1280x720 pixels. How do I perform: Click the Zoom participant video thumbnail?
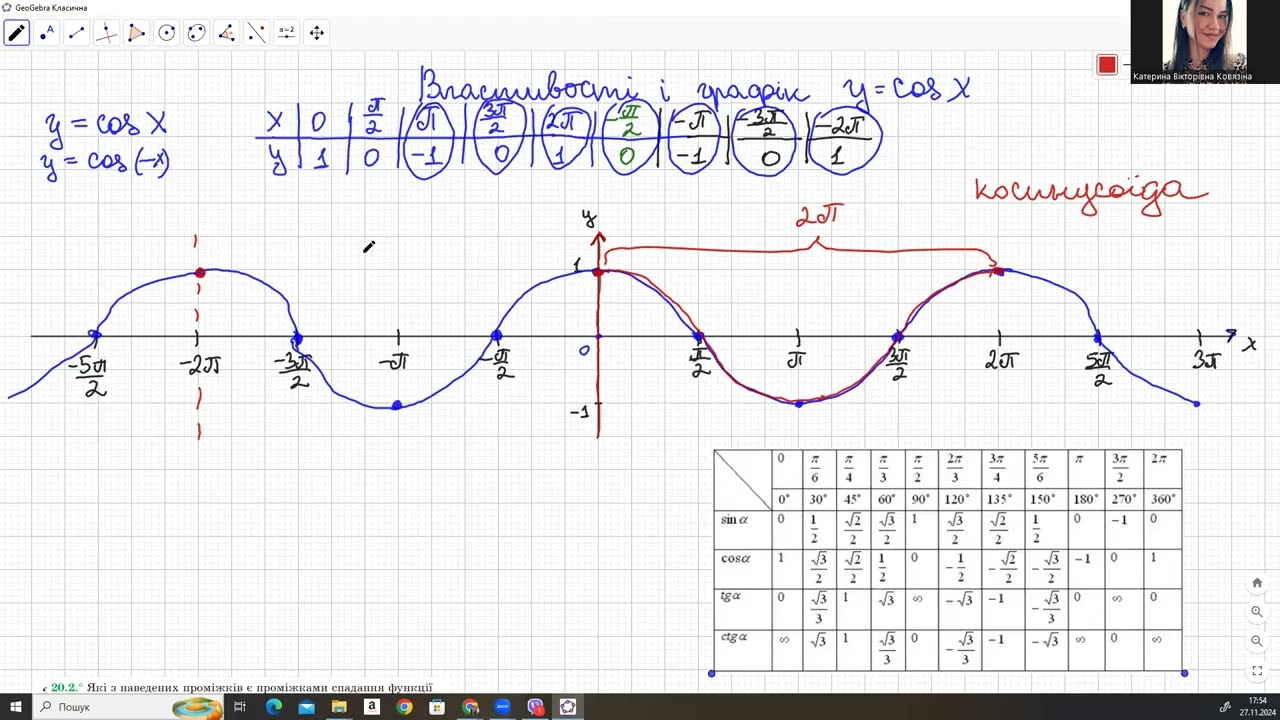click(x=1205, y=41)
